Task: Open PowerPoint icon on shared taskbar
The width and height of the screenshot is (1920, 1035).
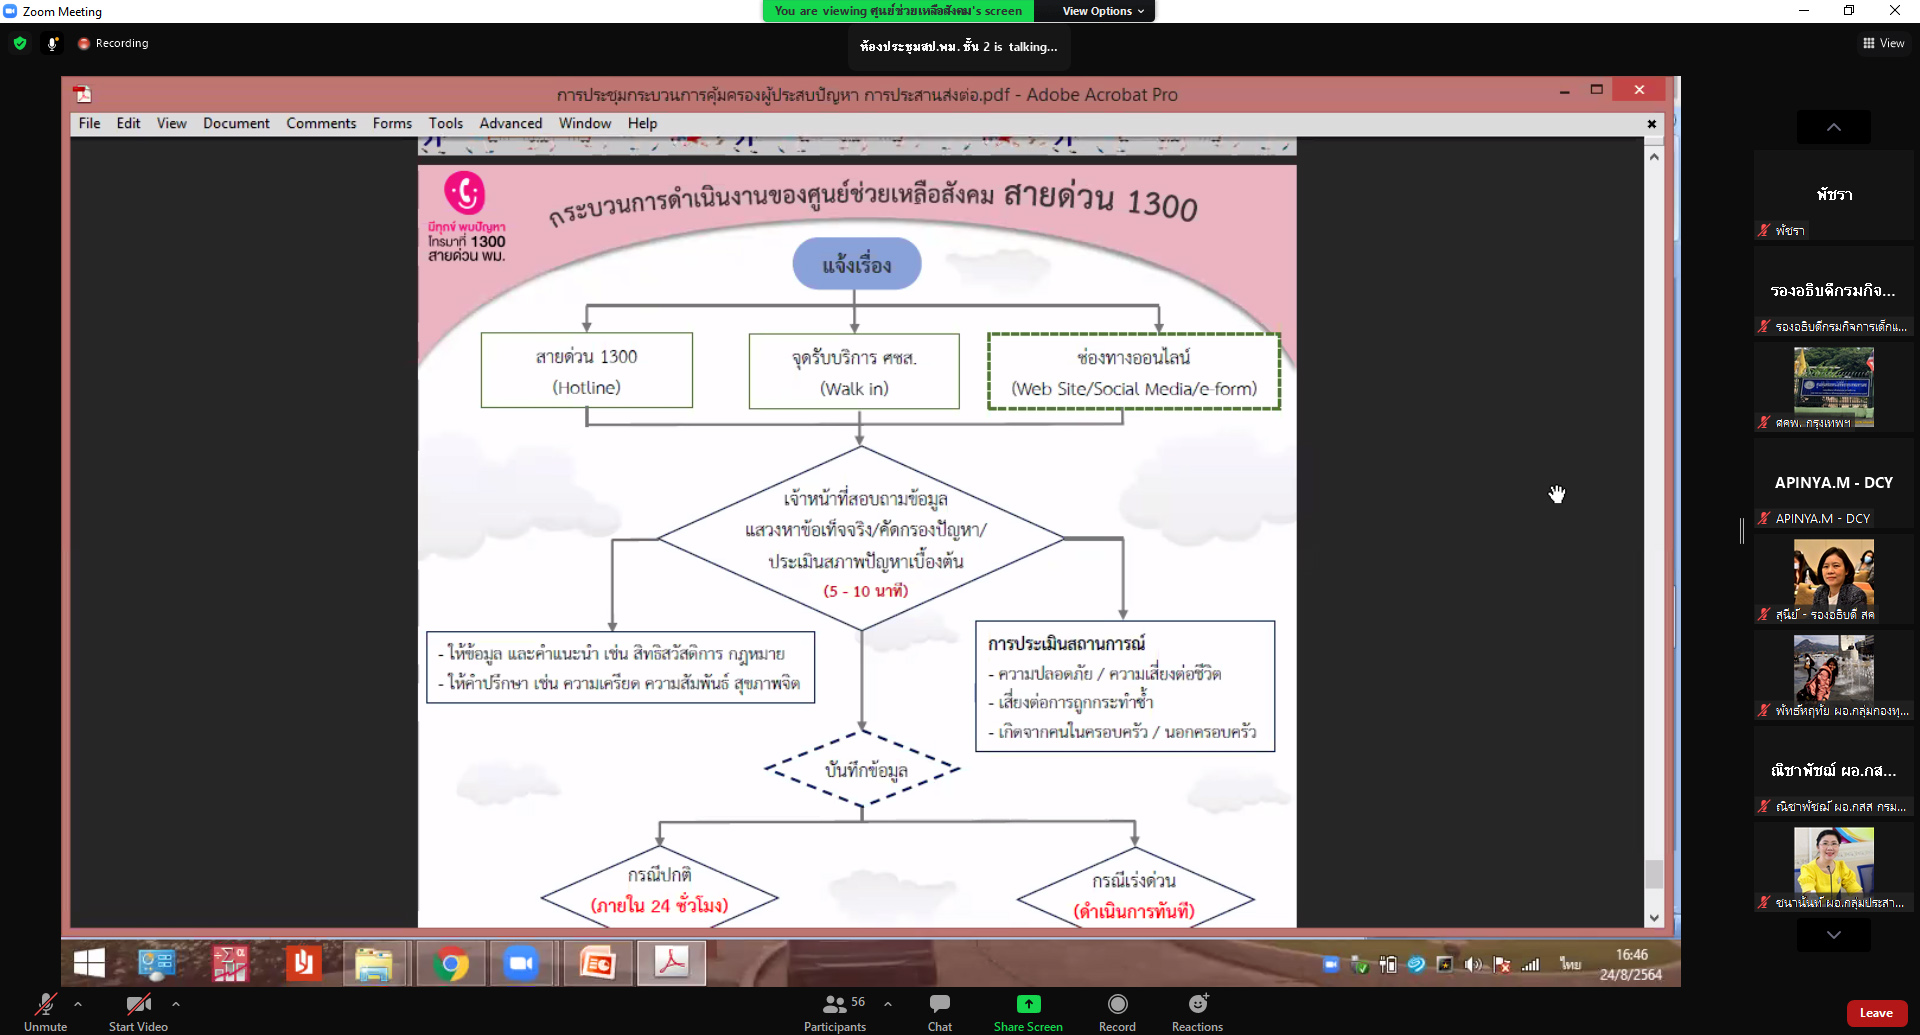Action: (x=597, y=963)
